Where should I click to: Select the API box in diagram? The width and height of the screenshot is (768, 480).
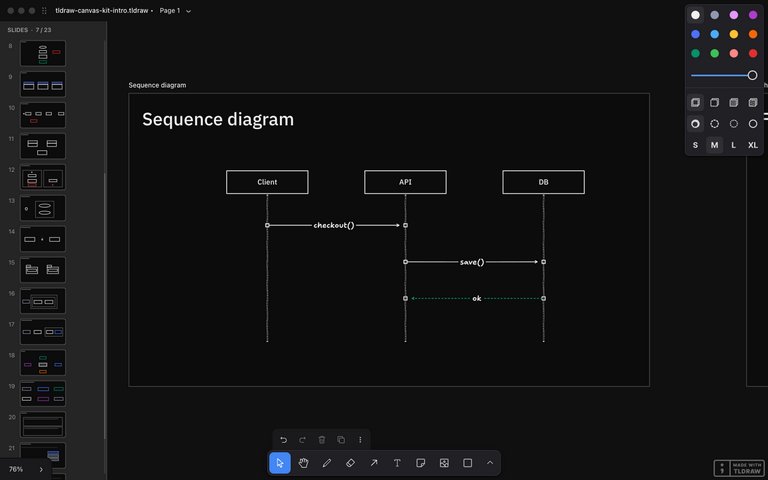click(x=405, y=182)
